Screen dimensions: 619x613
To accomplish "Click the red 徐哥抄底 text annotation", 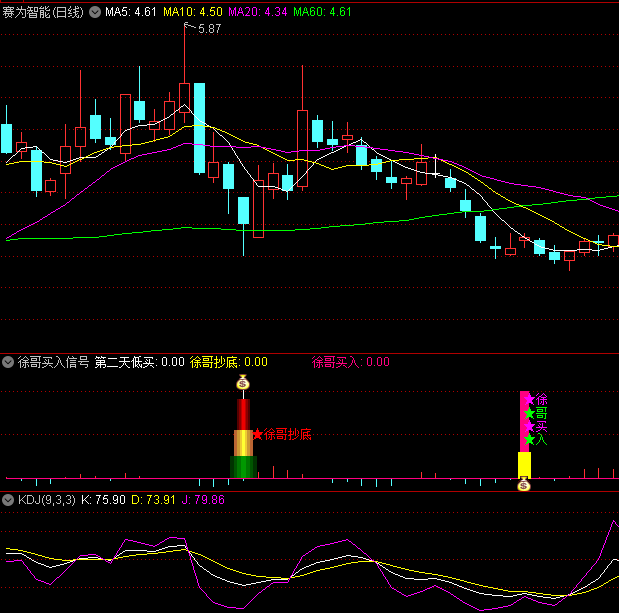I will point(287,434).
